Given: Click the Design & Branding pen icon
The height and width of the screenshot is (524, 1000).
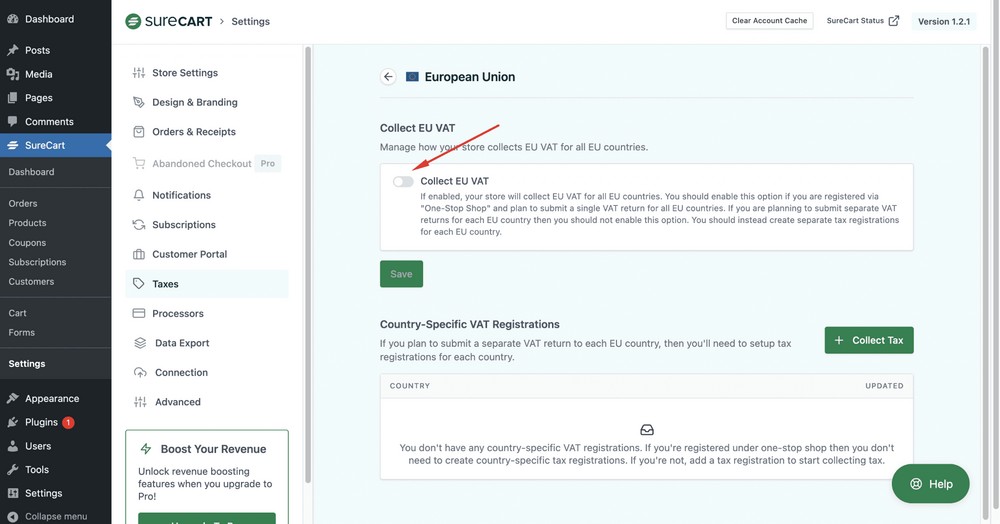Looking at the screenshot, I should coord(138,102).
